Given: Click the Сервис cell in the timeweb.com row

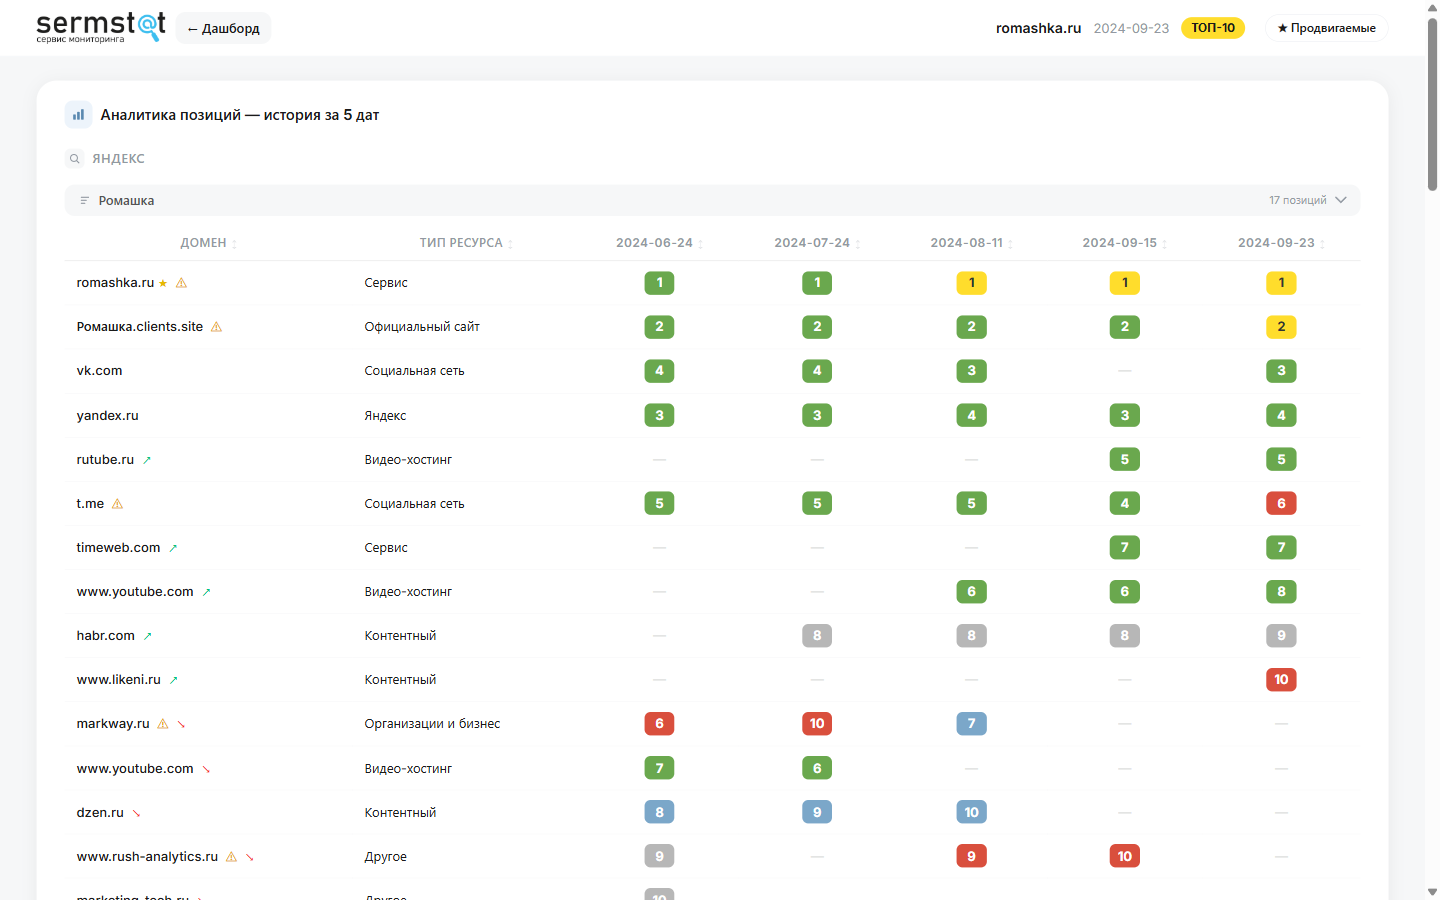Looking at the screenshot, I should click(x=386, y=548).
